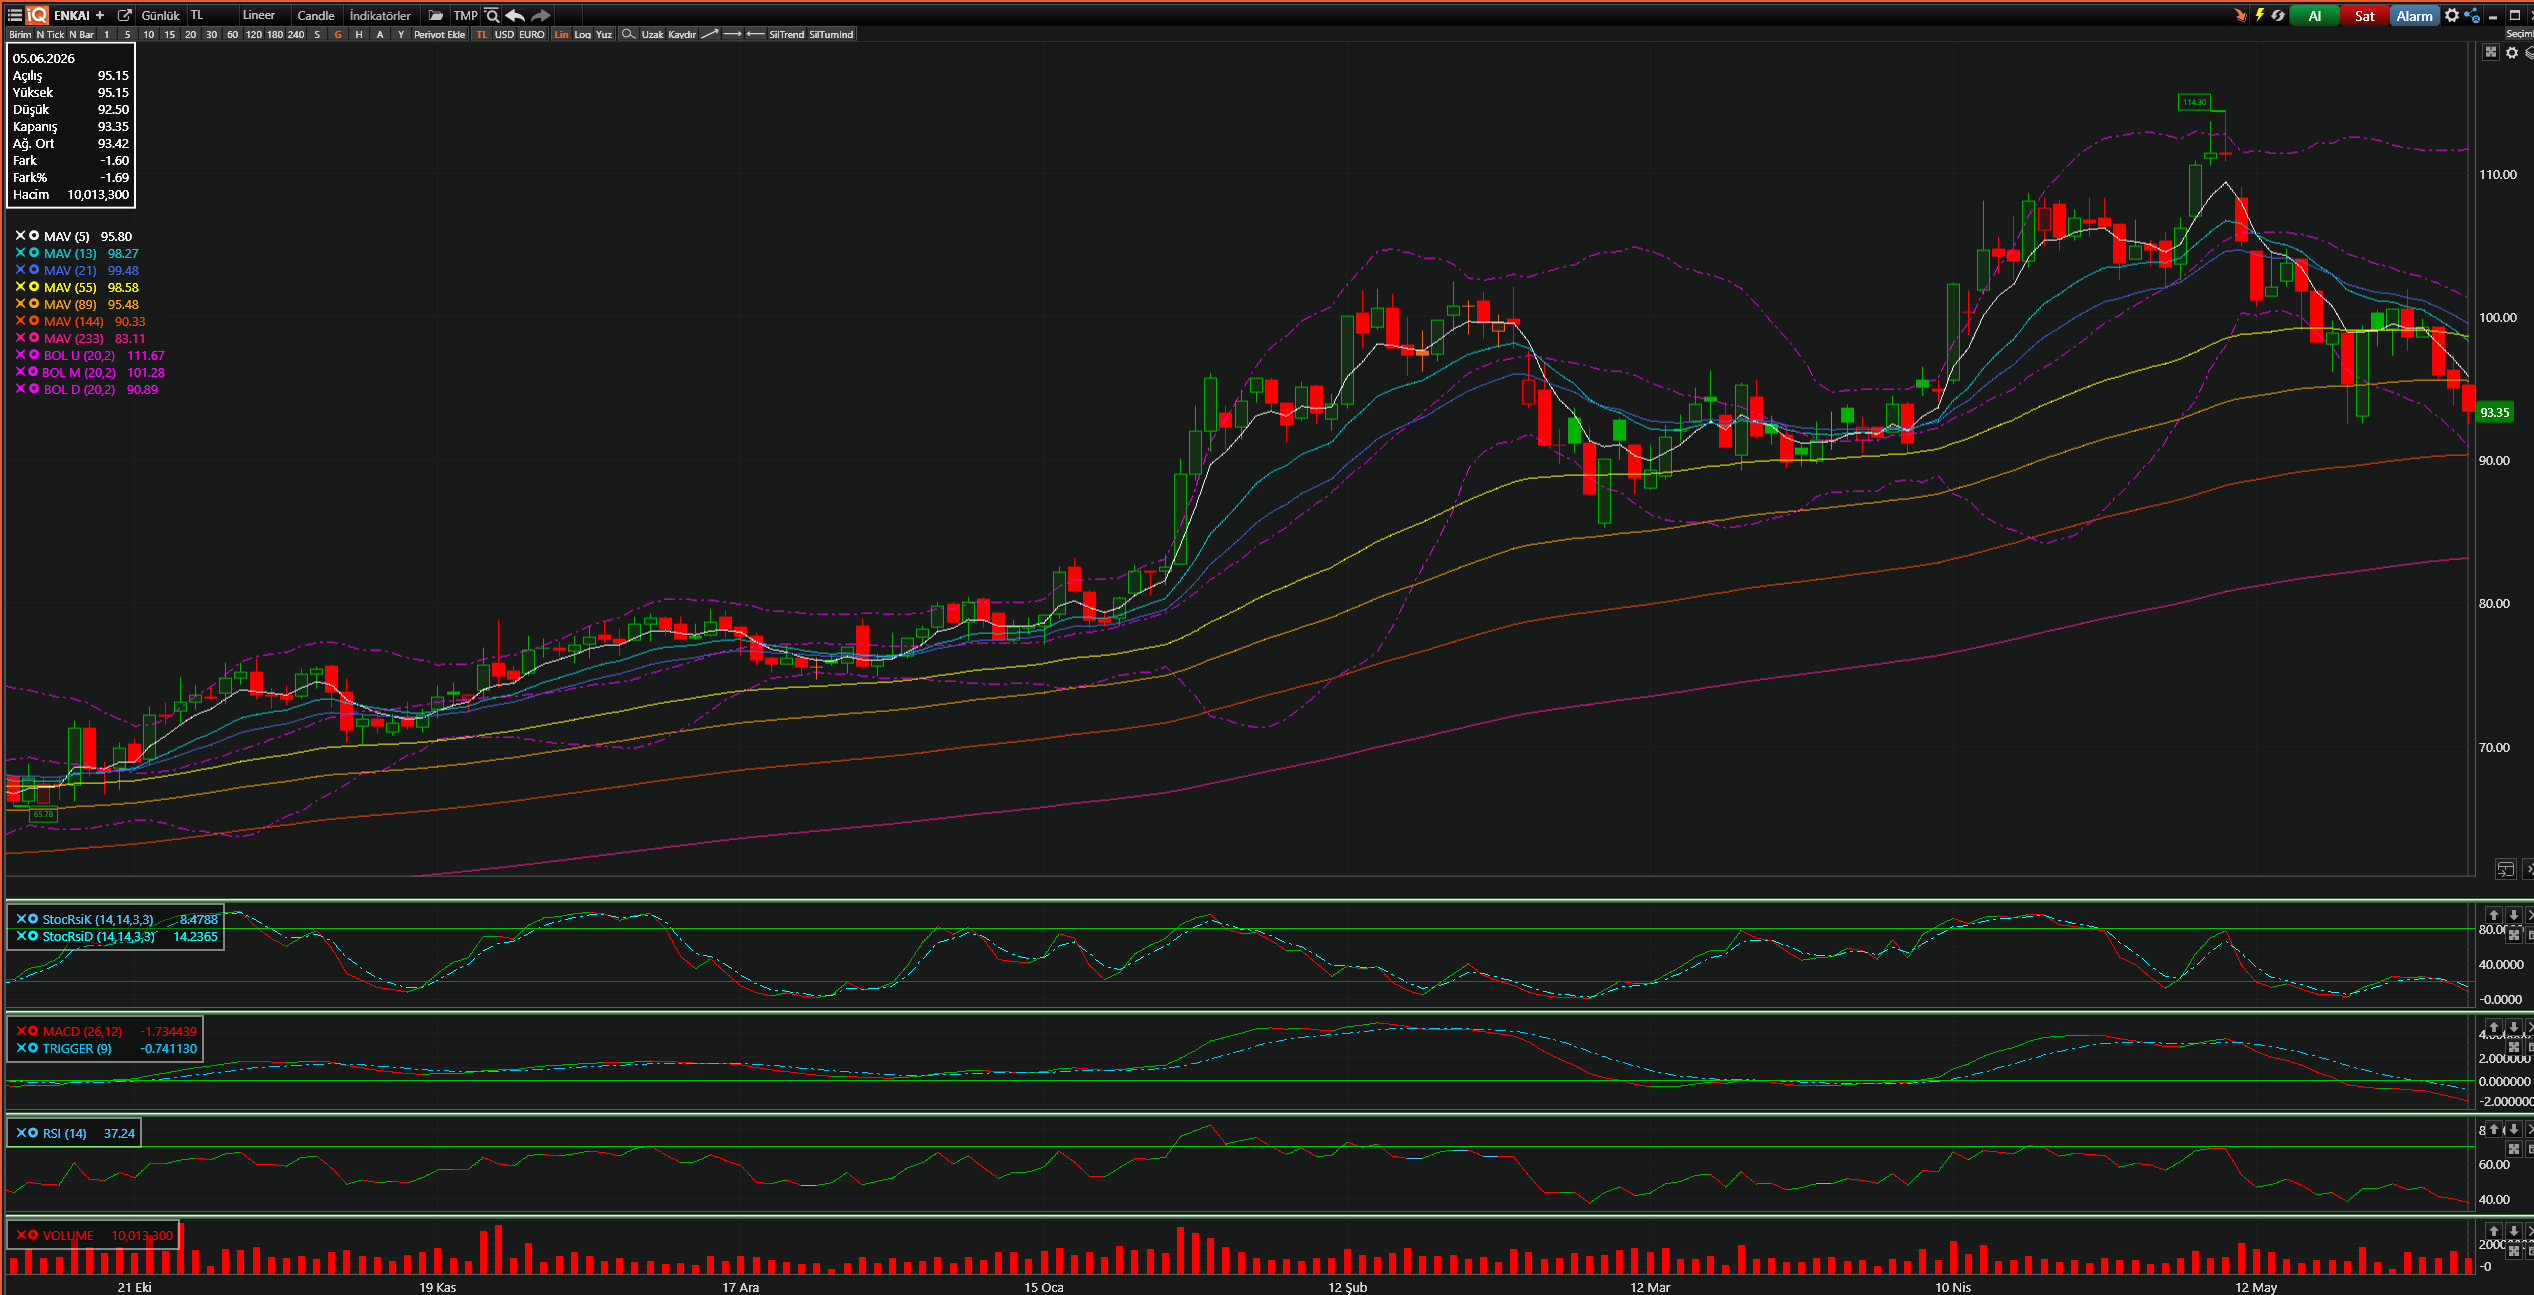Select the H weekly period

tap(359, 34)
